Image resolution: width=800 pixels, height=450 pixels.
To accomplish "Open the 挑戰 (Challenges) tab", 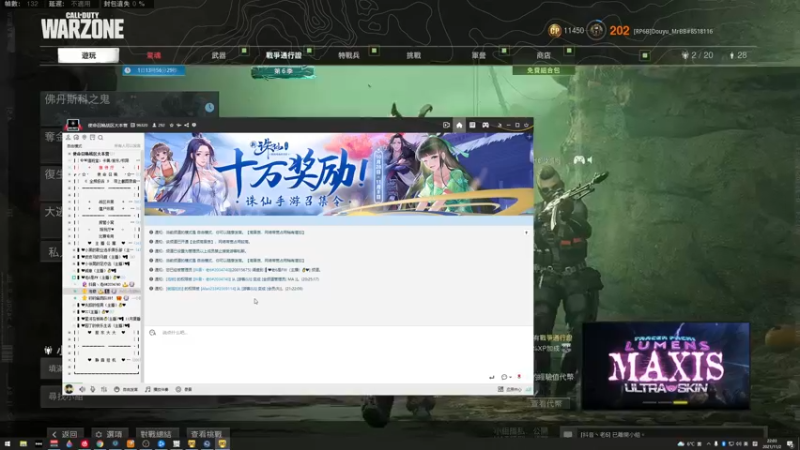I will click(x=414, y=55).
